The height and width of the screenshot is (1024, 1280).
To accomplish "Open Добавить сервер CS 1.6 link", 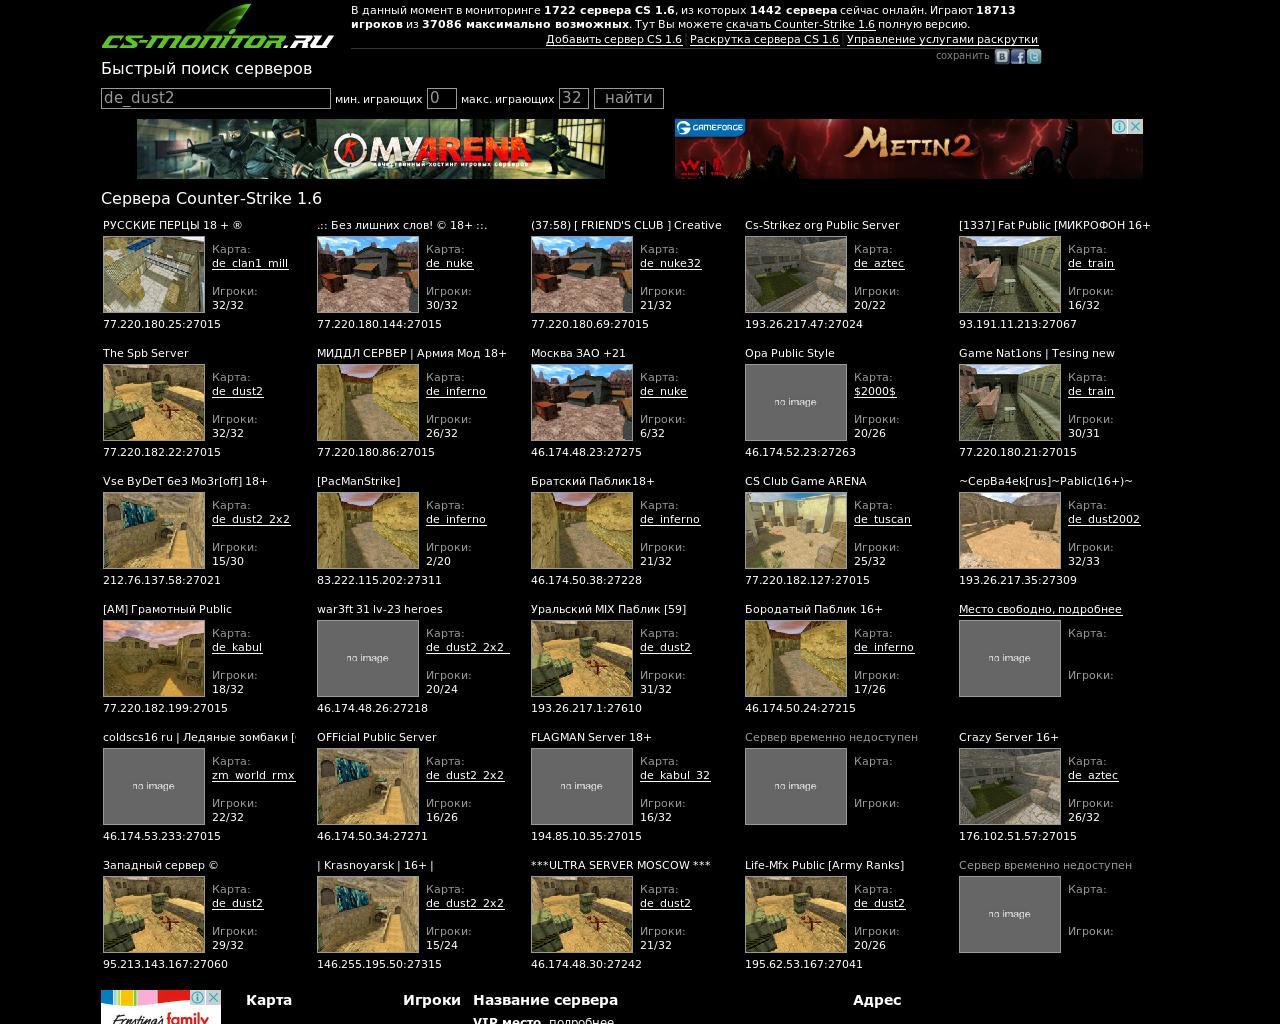I will tap(614, 40).
